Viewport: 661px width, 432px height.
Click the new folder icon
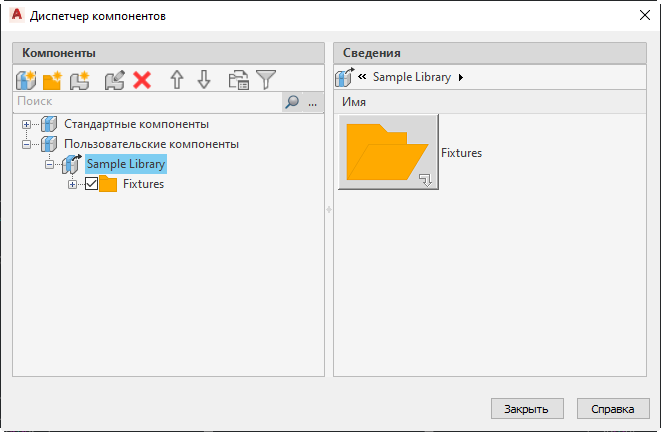click(x=53, y=80)
